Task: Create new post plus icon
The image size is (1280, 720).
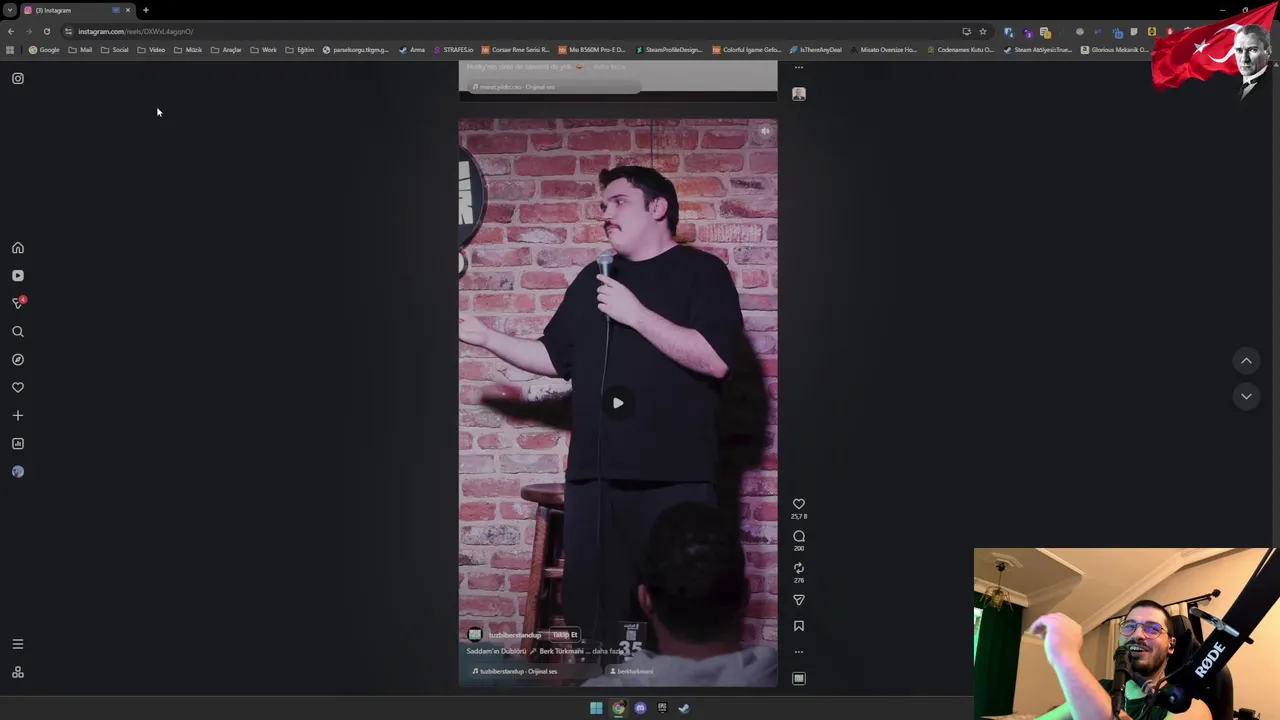Action: (x=17, y=415)
